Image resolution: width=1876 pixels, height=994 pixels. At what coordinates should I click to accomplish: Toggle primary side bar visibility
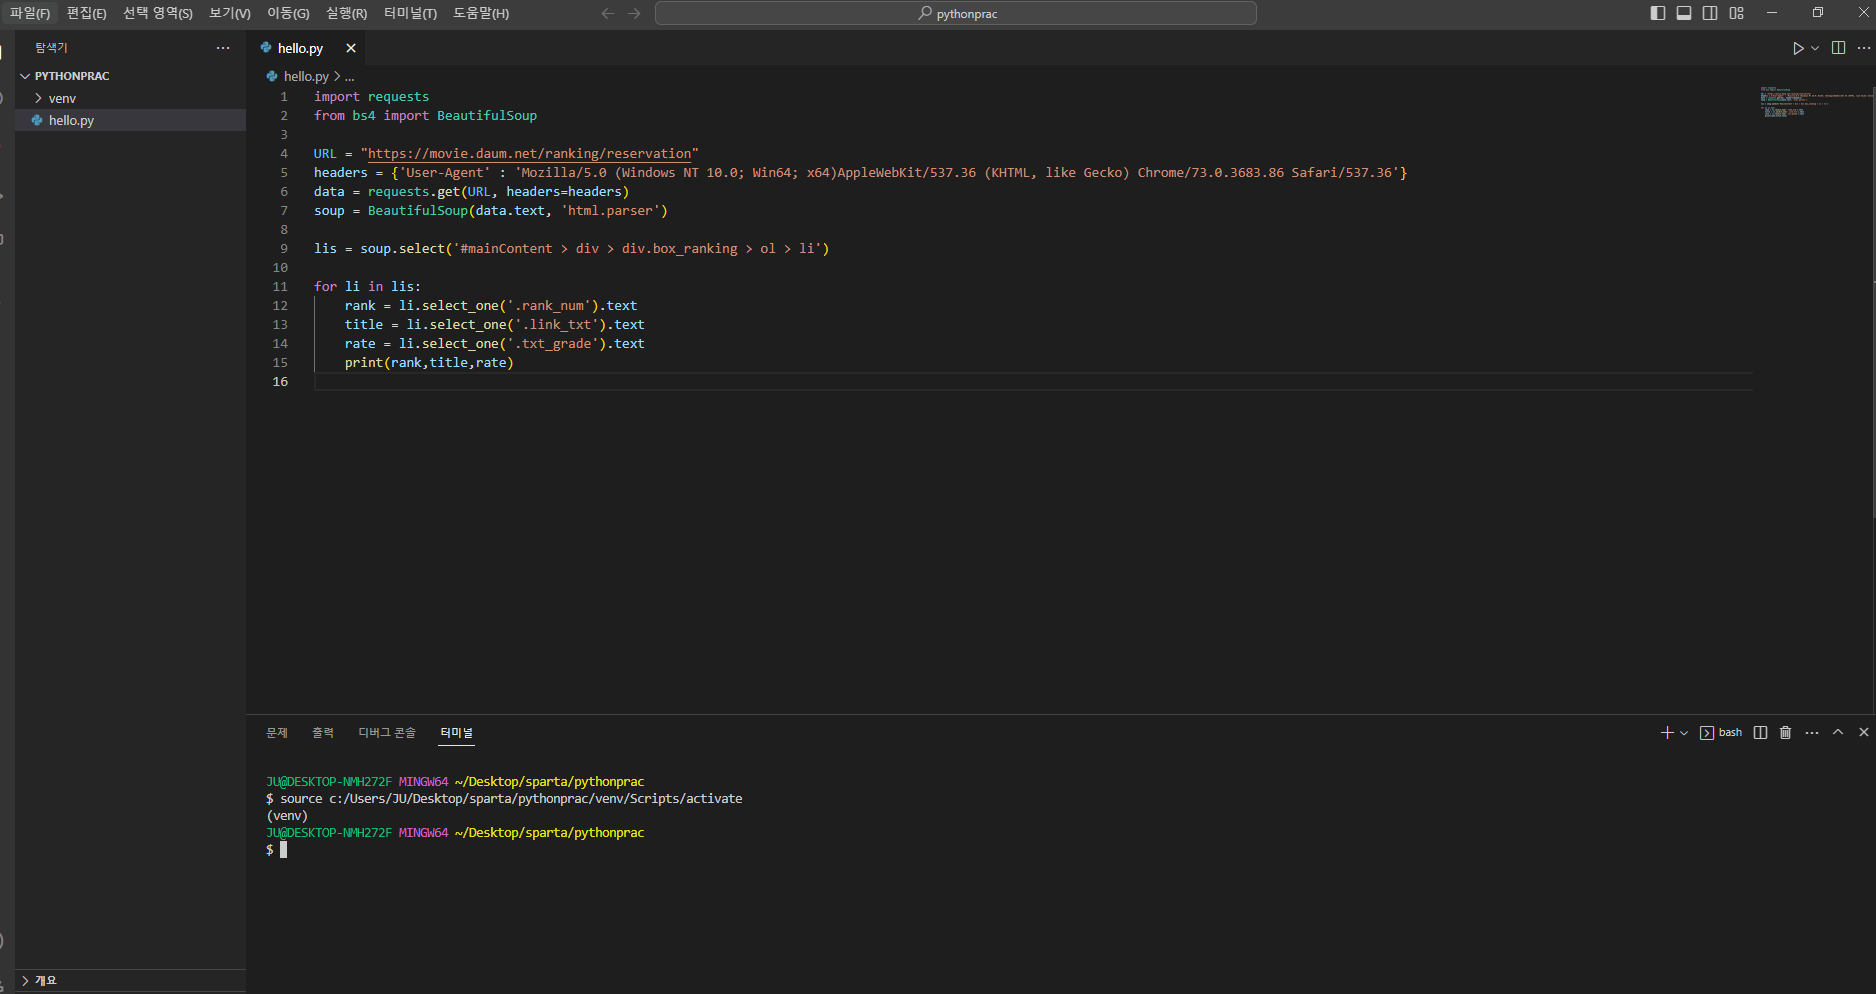tap(1658, 13)
